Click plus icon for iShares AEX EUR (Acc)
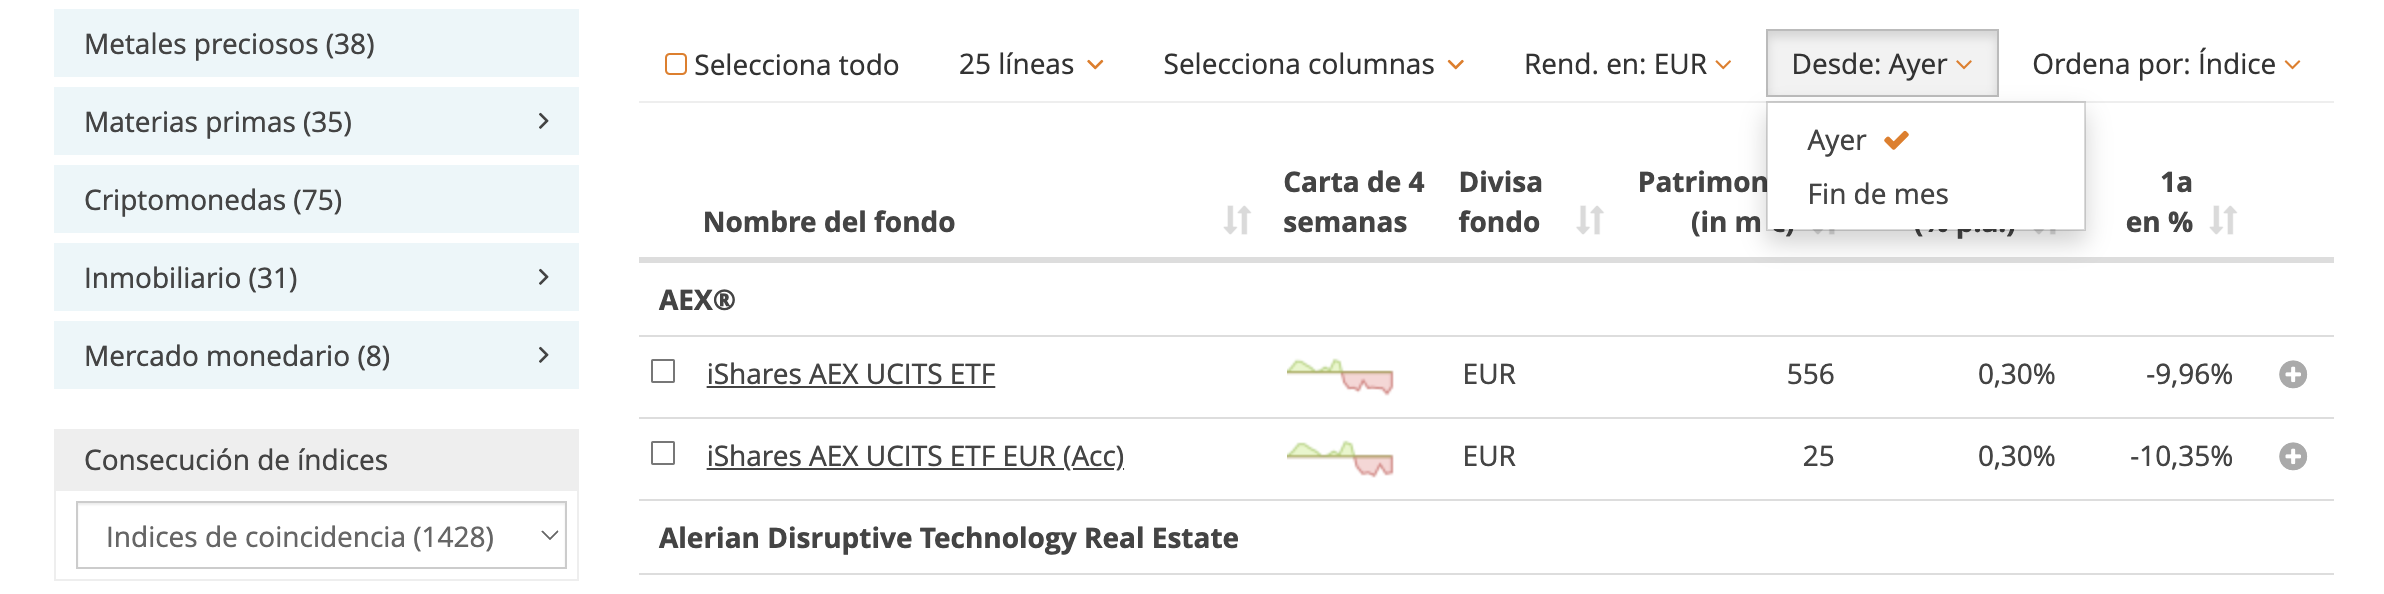The image size is (2384, 594). point(2292,457)
